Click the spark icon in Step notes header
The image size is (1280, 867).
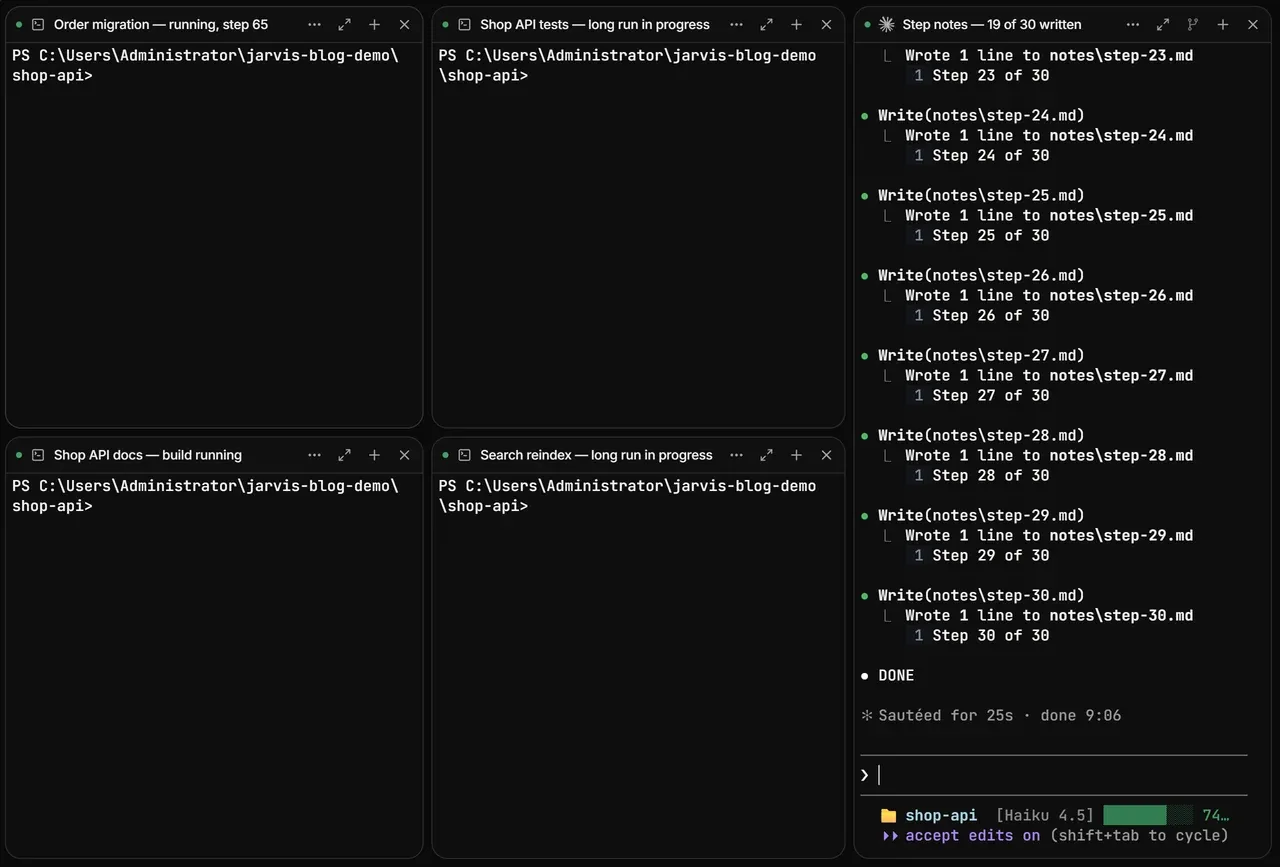coord(886,24)
